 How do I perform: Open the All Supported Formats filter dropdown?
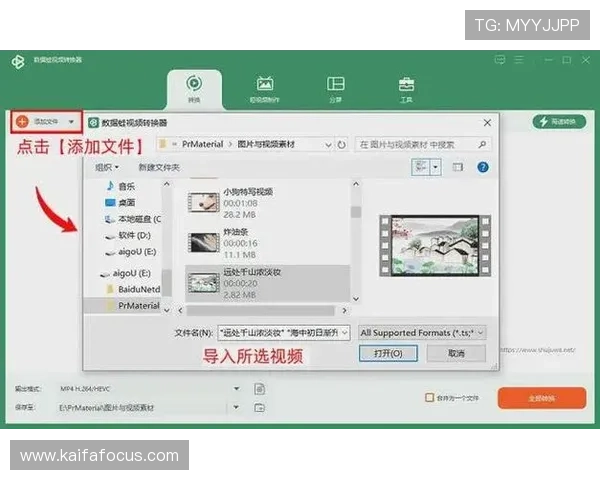[422, 333]
